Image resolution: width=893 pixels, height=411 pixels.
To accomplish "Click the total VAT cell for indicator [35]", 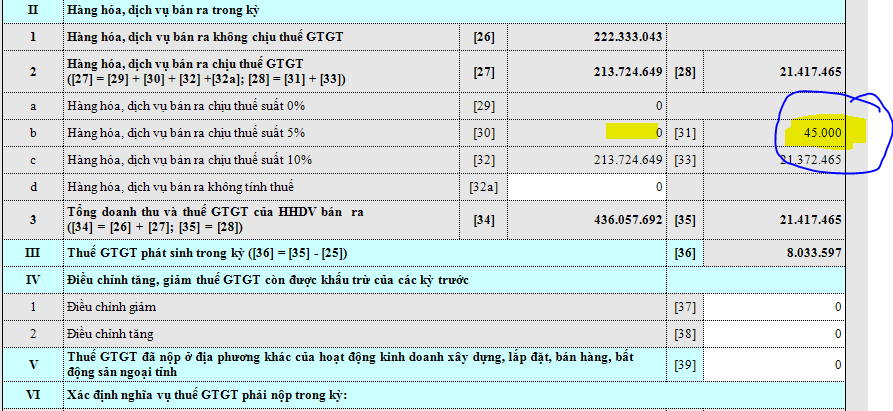I will (x=775, y=220).
